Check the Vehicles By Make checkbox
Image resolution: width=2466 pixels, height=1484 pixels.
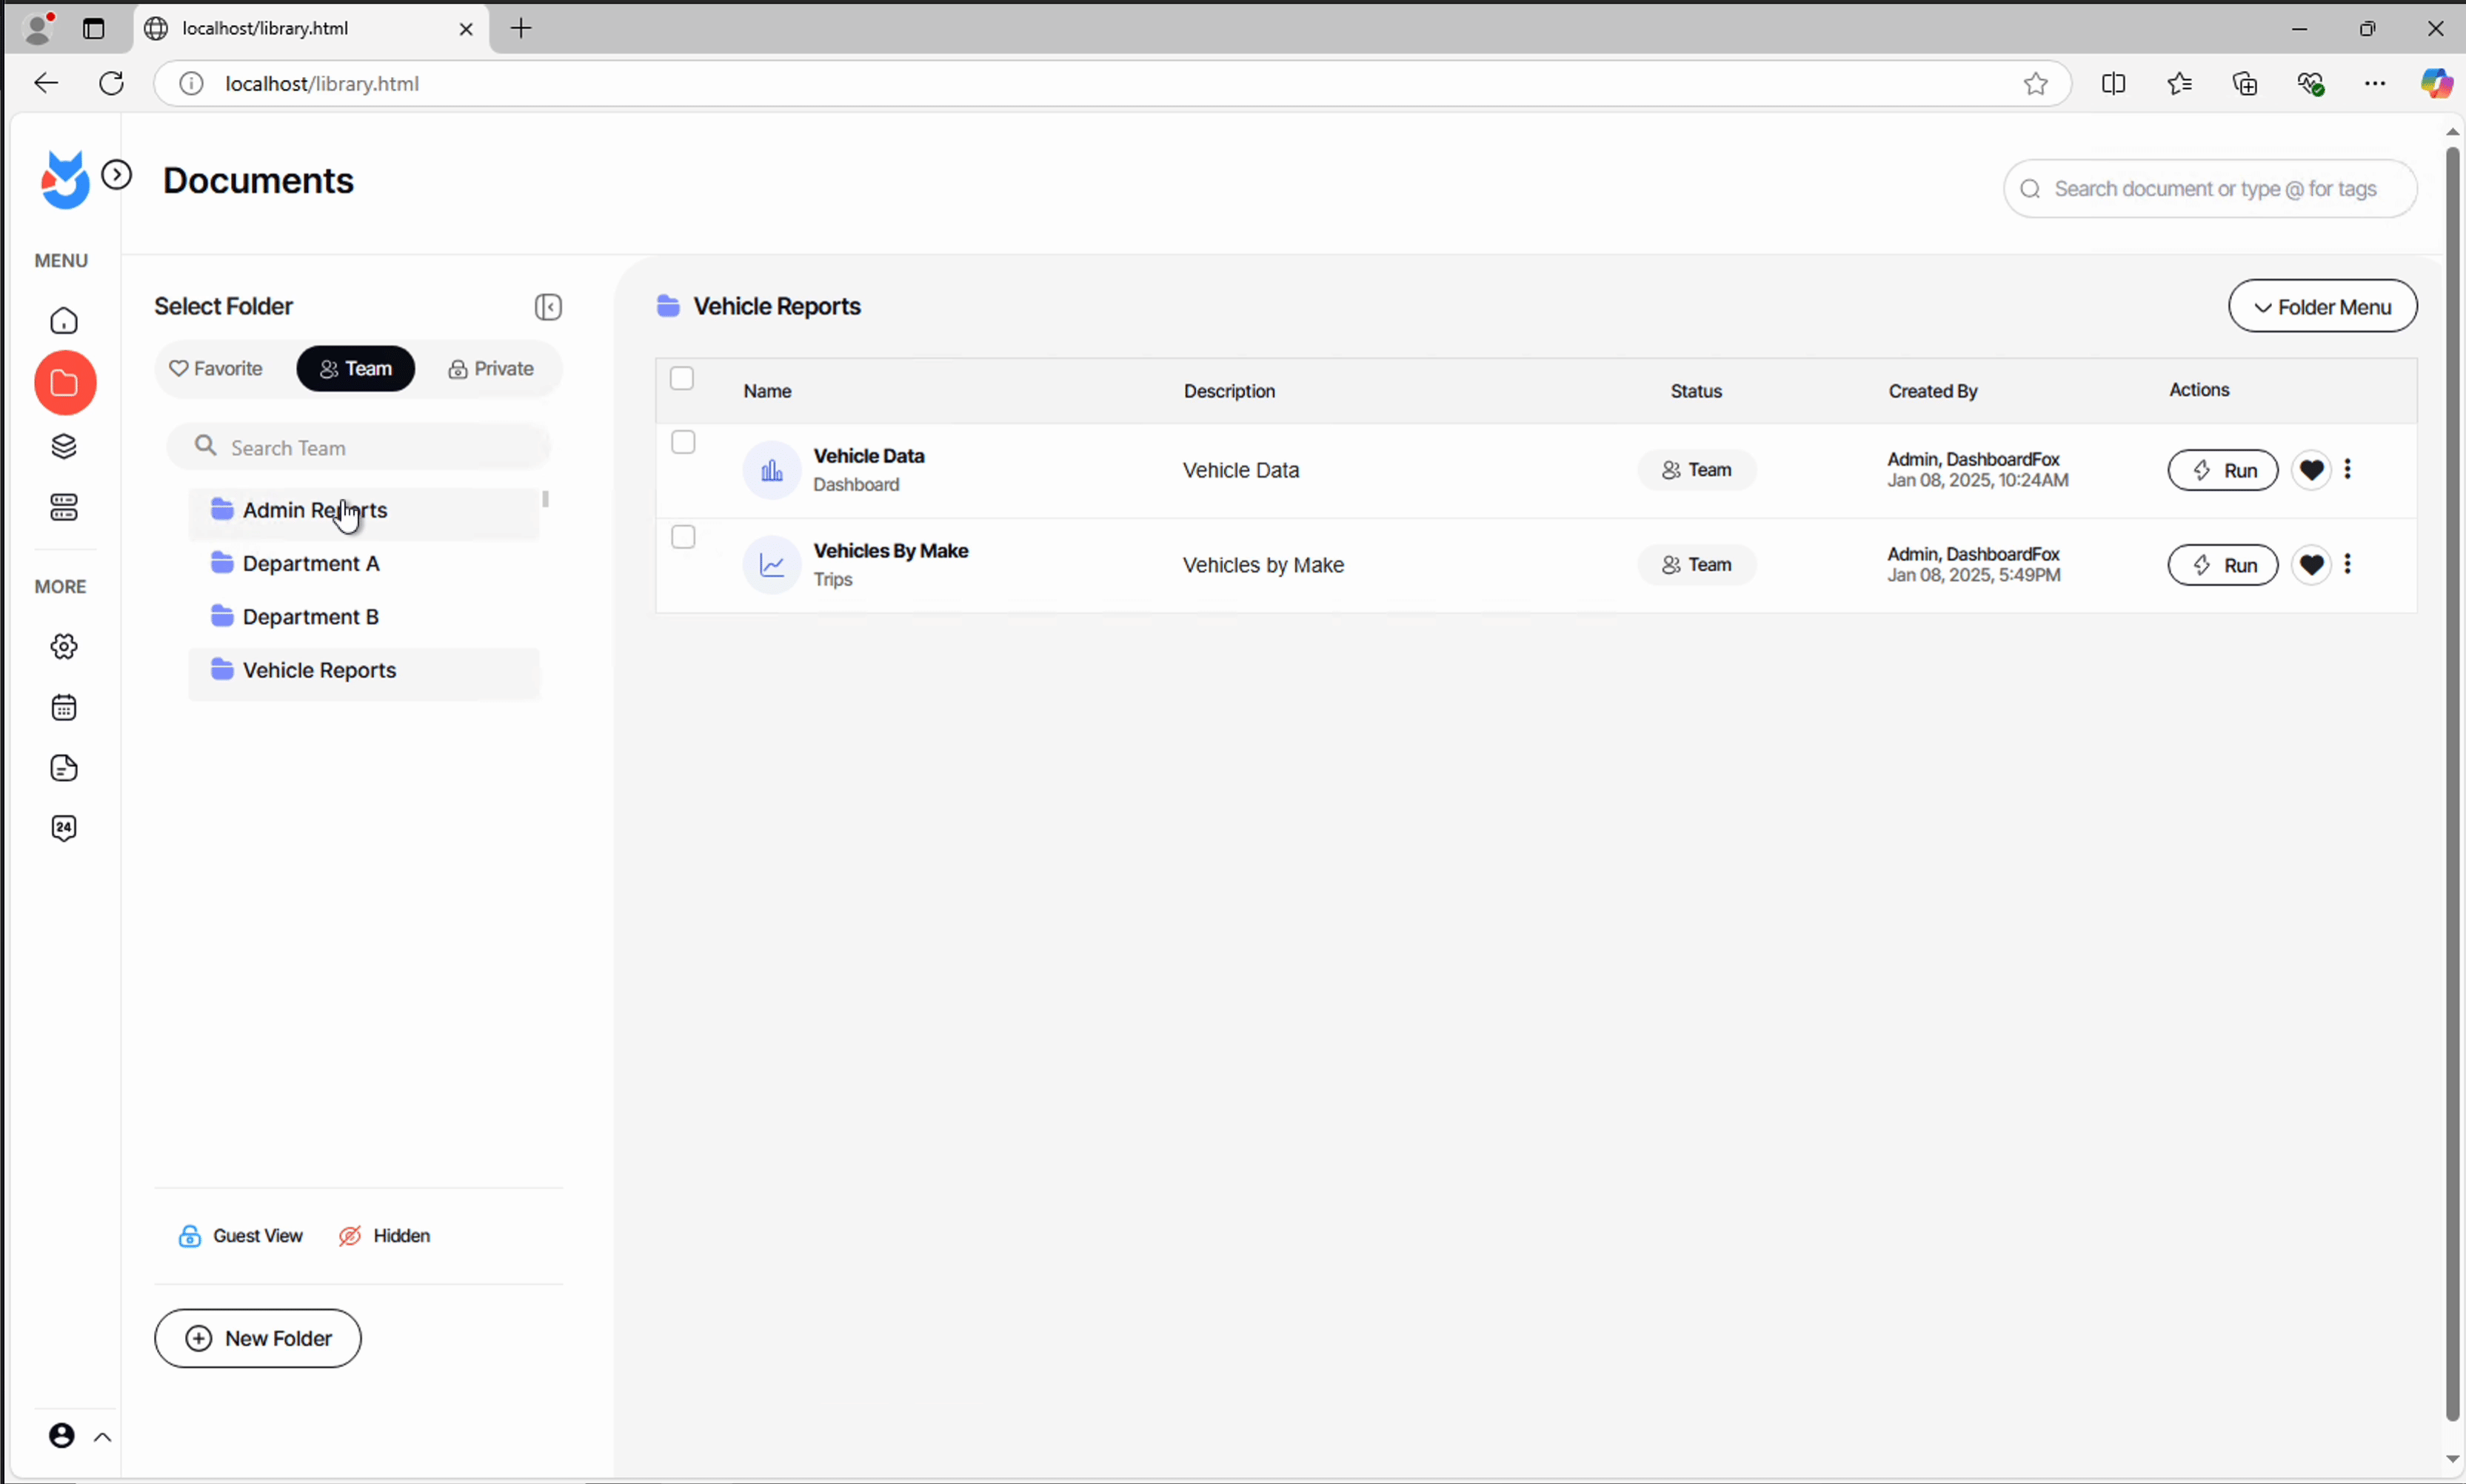coord(683,537)
